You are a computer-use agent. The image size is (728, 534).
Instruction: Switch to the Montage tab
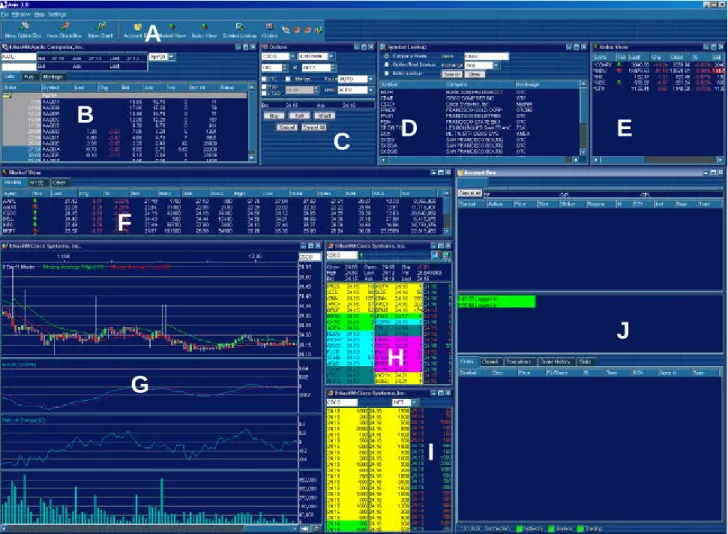click(53, 77)
